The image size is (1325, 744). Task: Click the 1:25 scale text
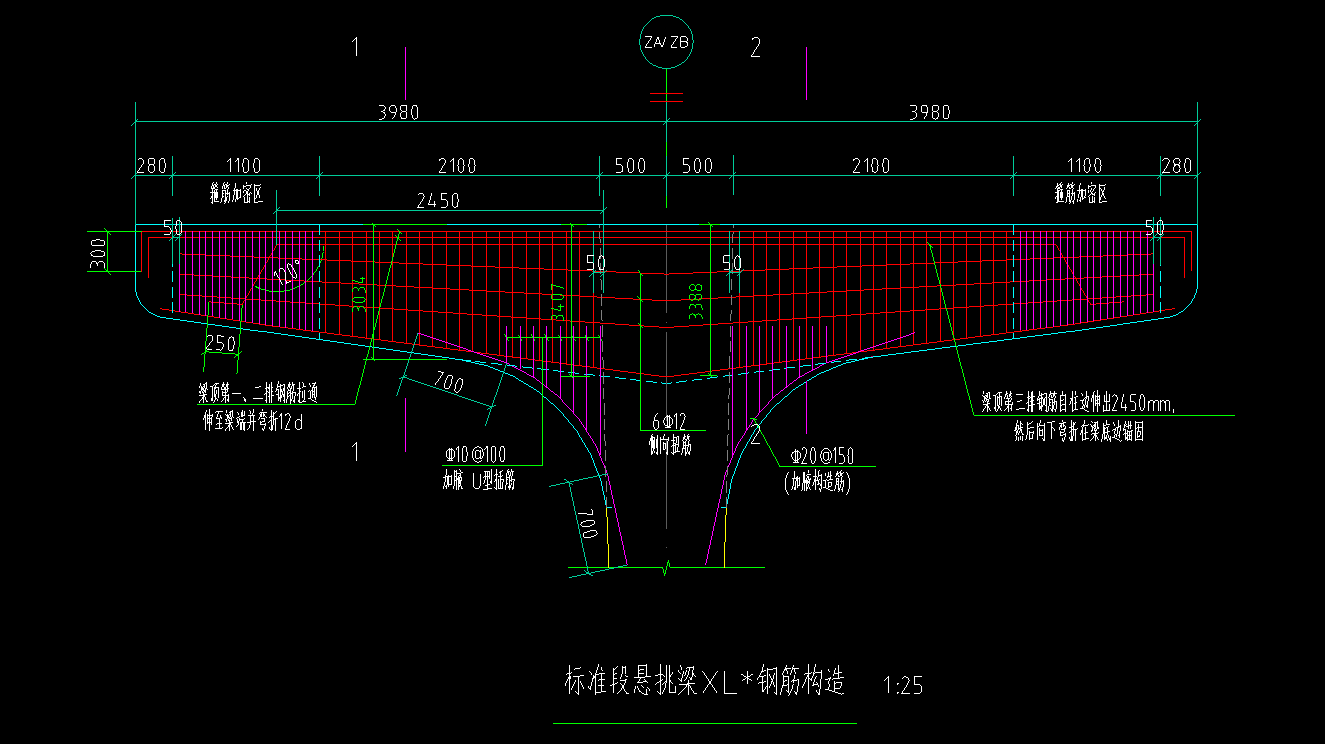coord(904,686)
